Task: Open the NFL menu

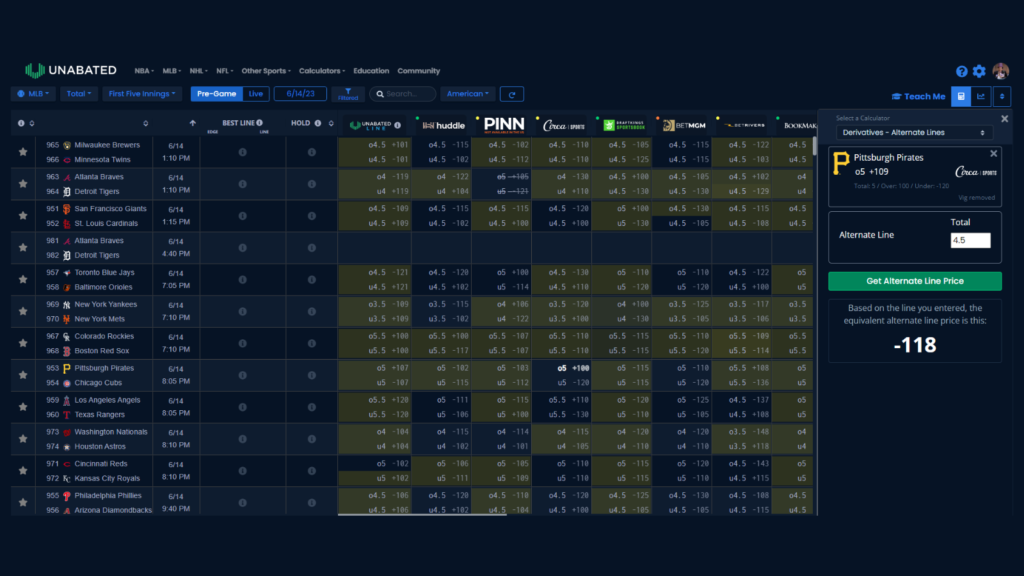Action: pyautogui.click(x=225, y=71)
